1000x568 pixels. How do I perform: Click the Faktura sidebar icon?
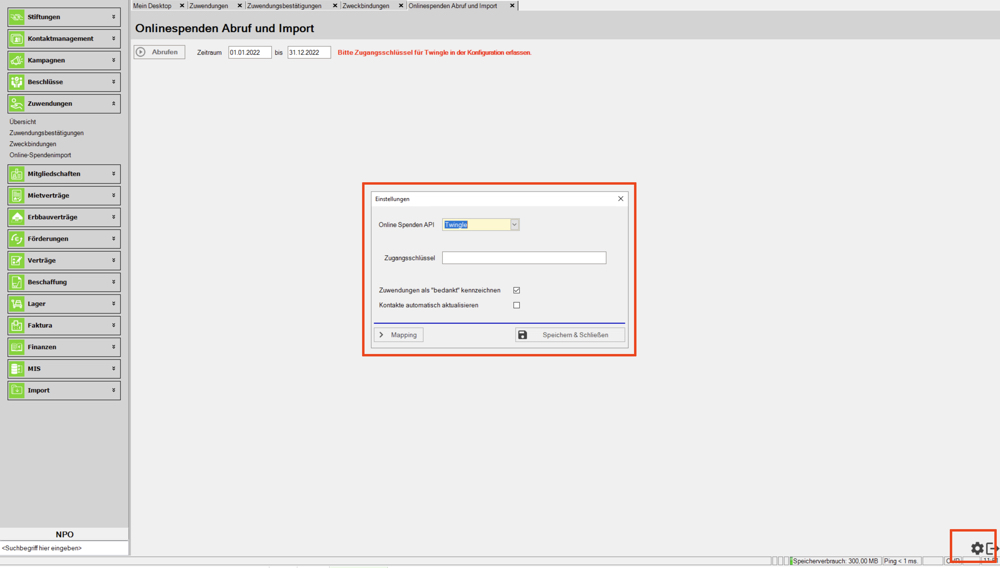click(17, 325)
